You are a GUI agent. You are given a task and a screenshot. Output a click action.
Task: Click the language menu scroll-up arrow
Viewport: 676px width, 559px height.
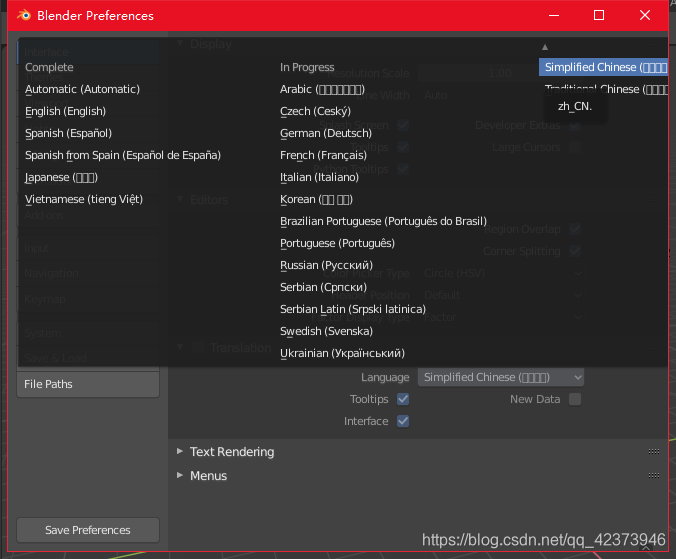click(545, 47)
